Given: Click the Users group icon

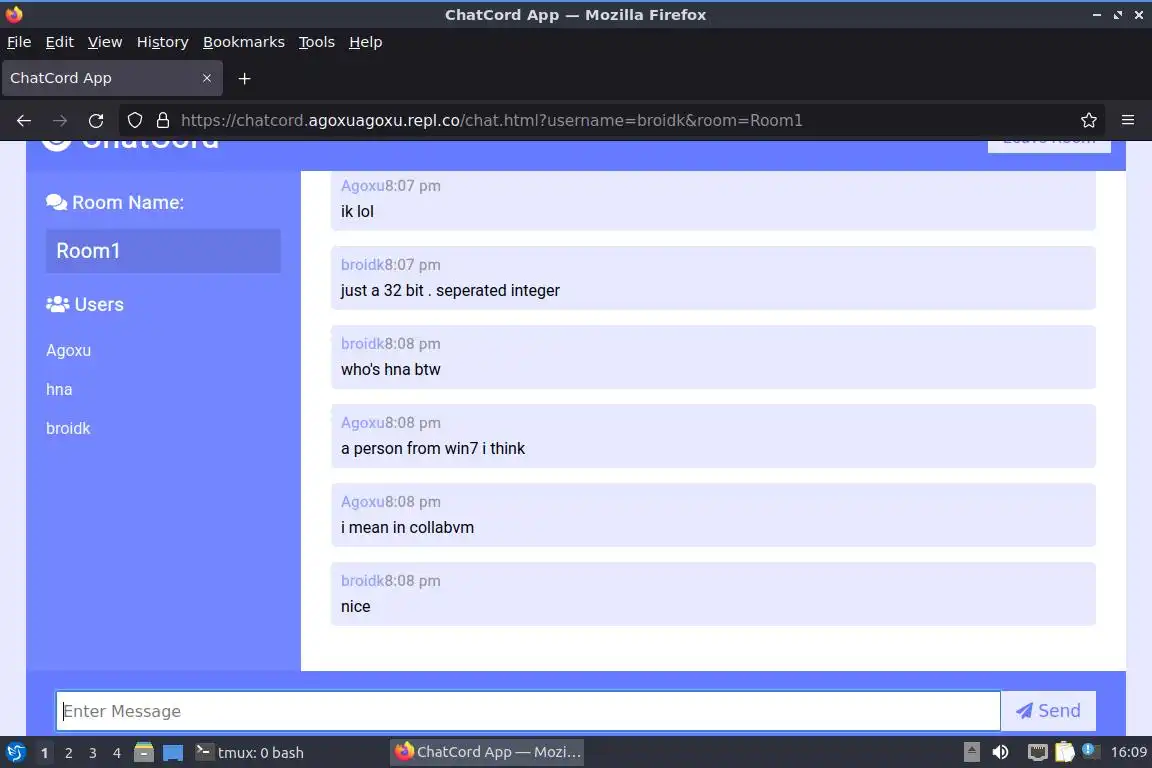Looking at the screenshot, I should [x=57, y=304].
